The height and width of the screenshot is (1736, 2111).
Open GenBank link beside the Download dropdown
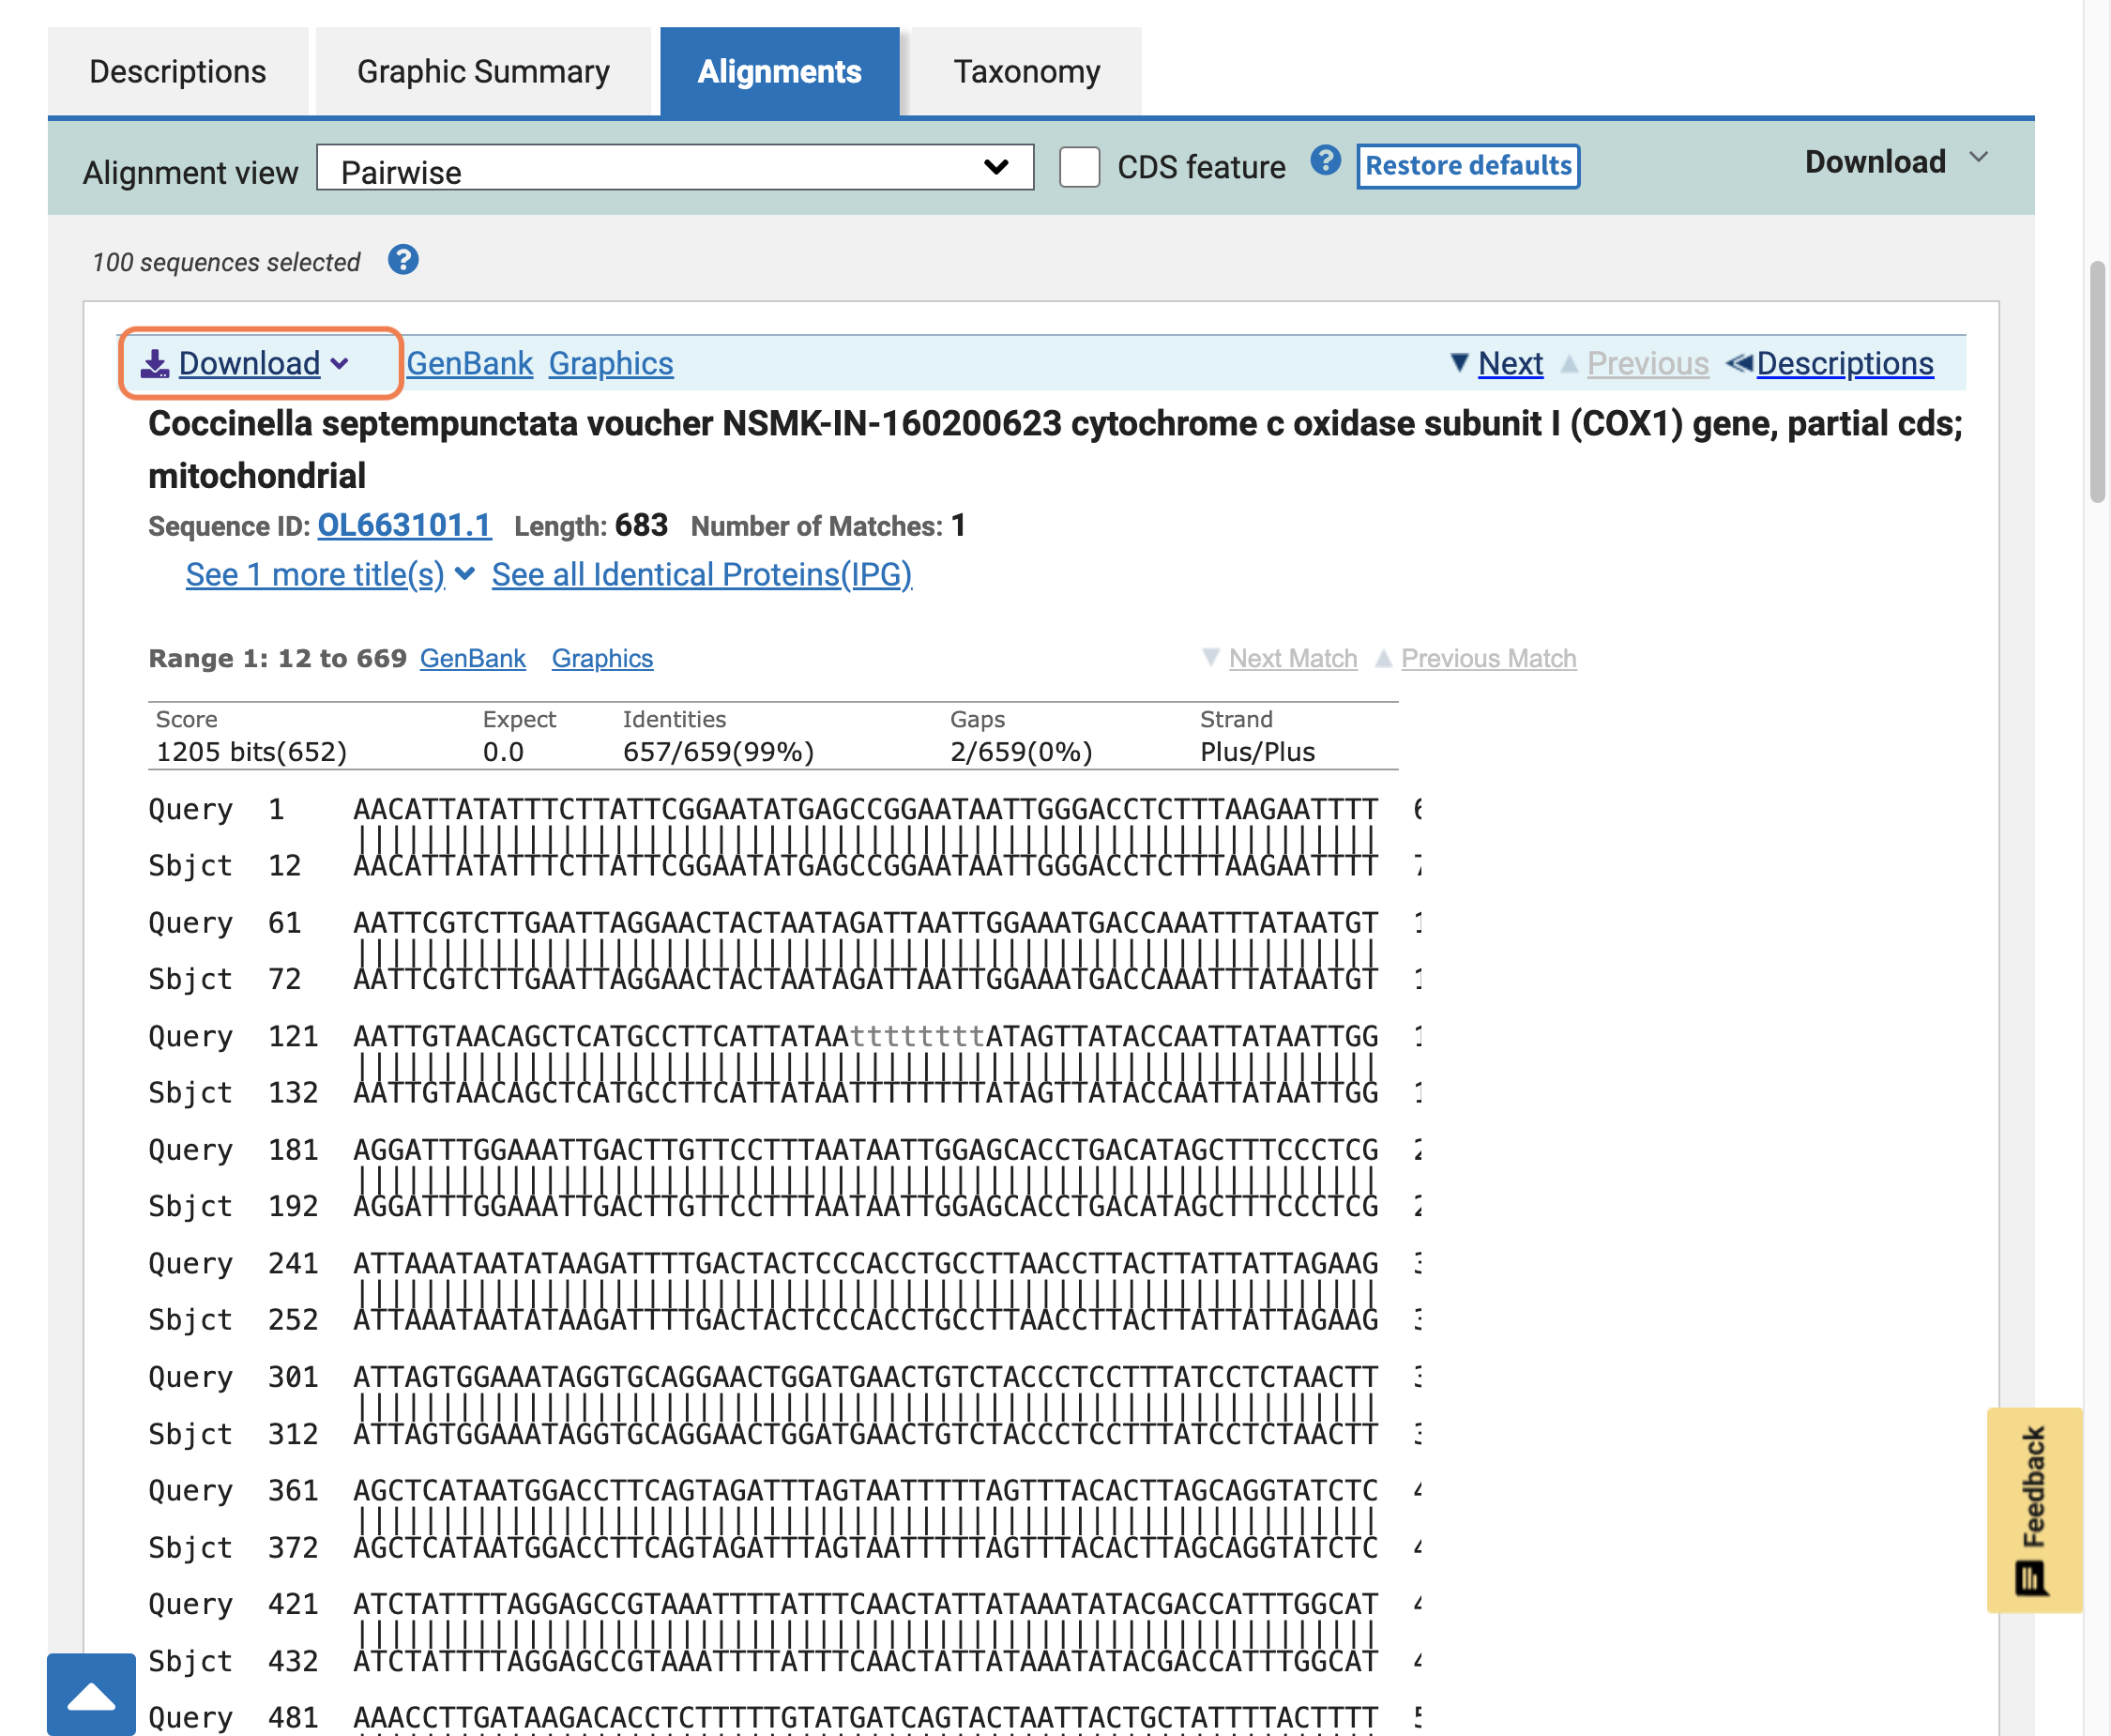[x=470, y=363]
